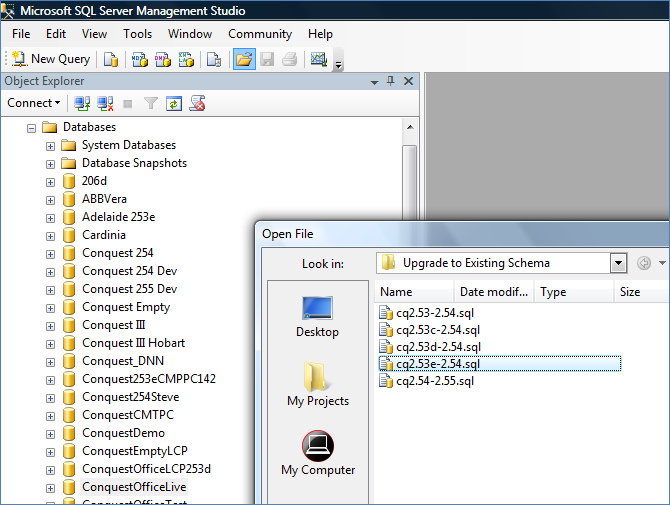Image resolution: width=670 pixels, height=505 pixels.
Task: Go to My Projects in Open File places
Action: (318, 384)
